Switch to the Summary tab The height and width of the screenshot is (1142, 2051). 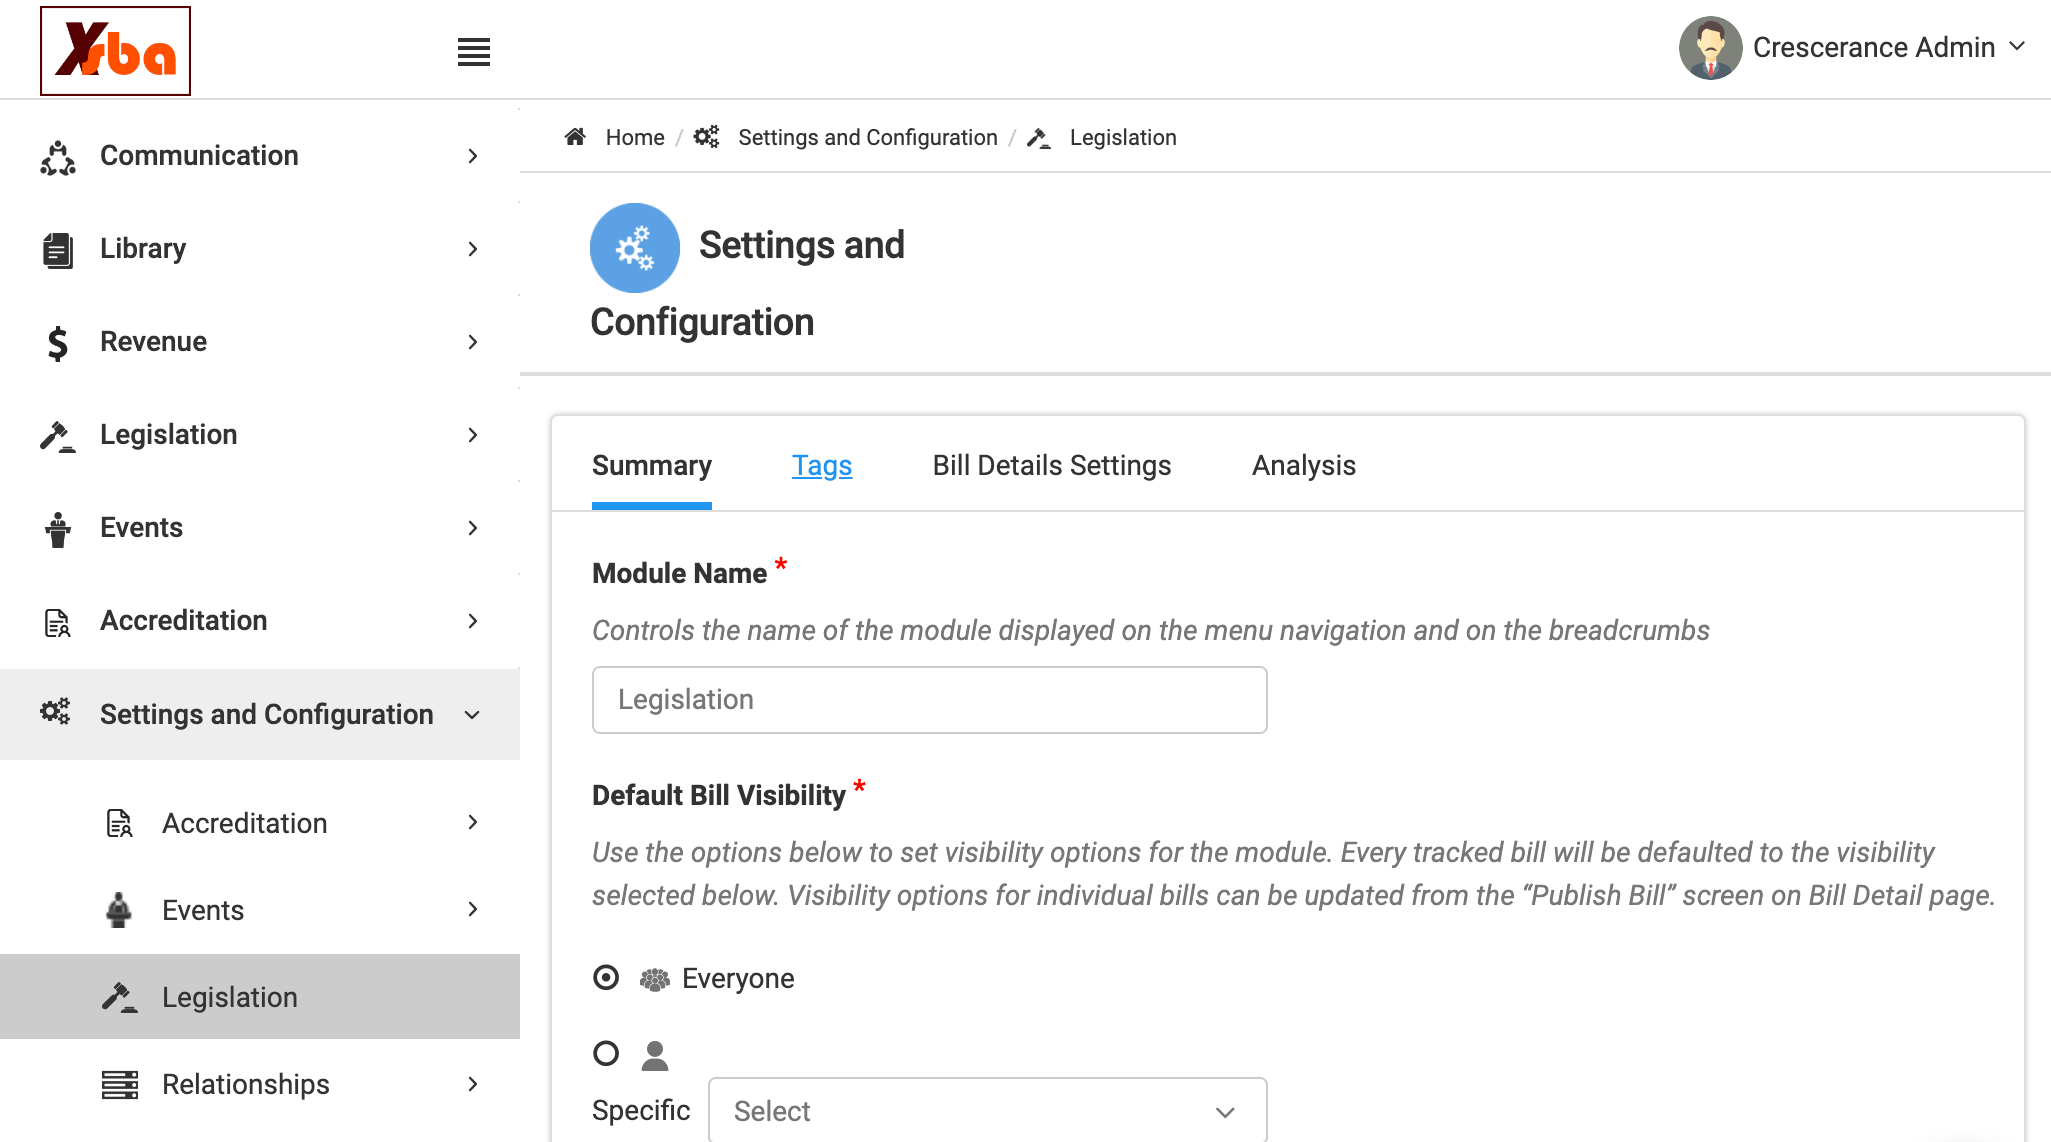click(652, 466)
